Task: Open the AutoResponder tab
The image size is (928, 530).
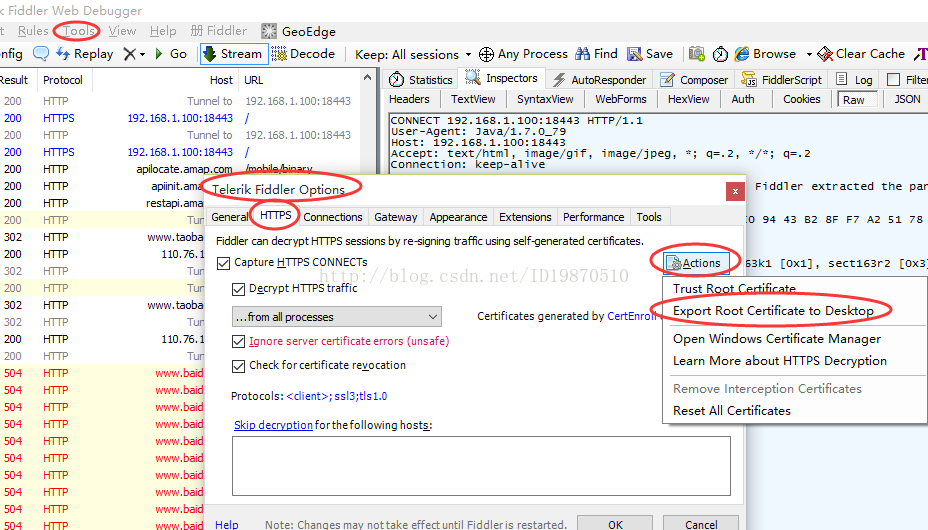Action: [599, 79]
